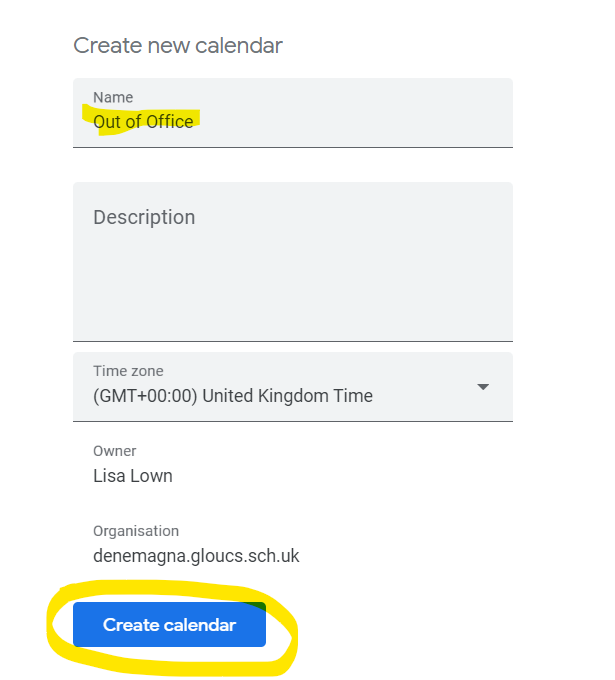Click the 'Create new calendar' heading
This screenshot has height=680, width=615.
point(178,45)
